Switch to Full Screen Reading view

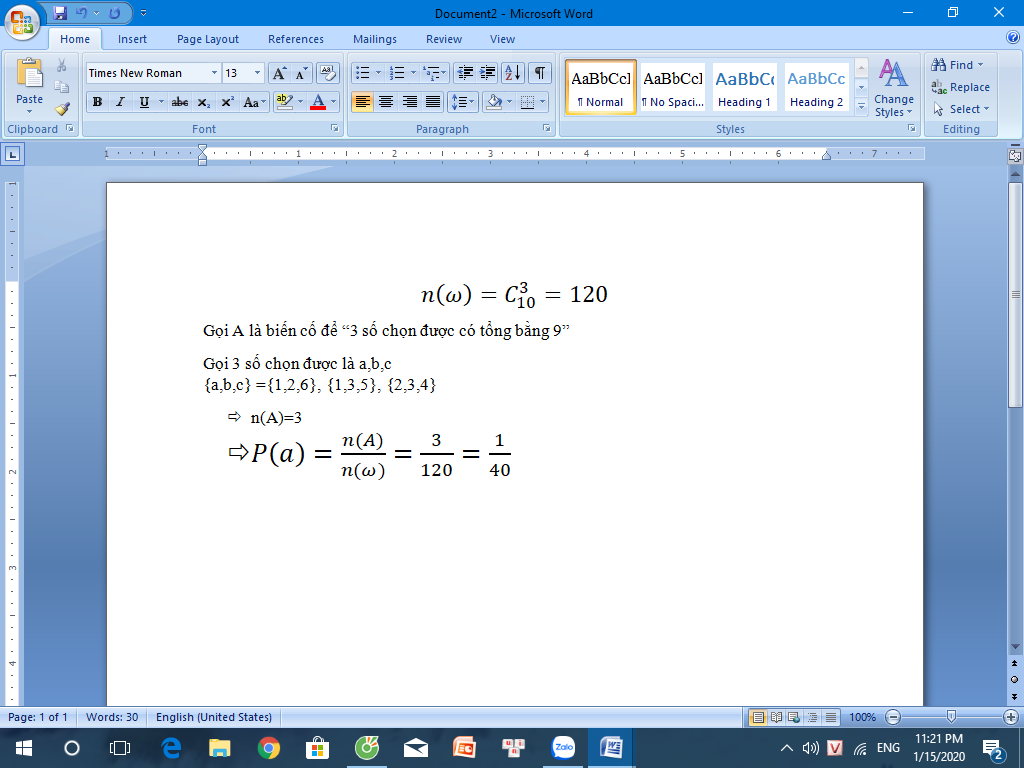point(776,717)
